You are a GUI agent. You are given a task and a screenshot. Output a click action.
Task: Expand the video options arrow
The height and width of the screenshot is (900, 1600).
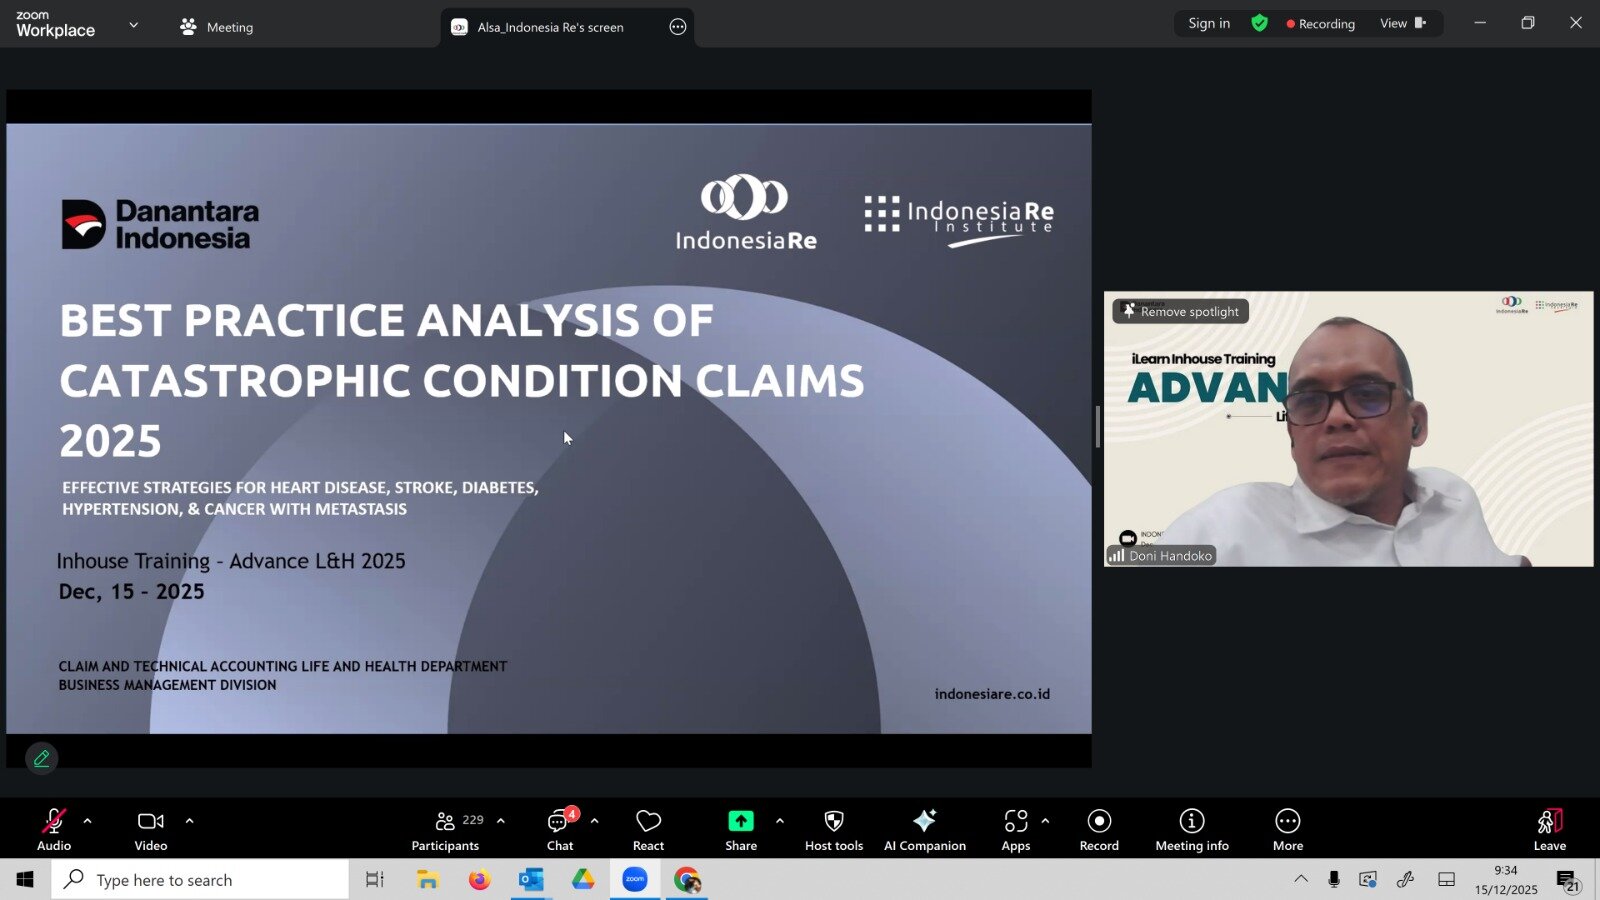click(190, 821)
